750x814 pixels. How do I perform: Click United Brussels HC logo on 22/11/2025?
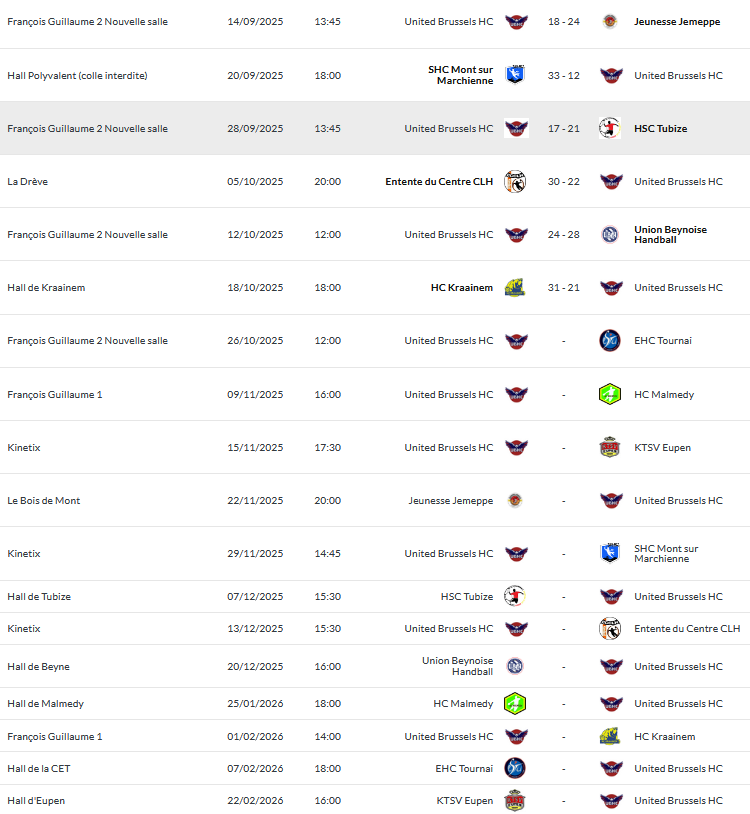pos(610,500)
